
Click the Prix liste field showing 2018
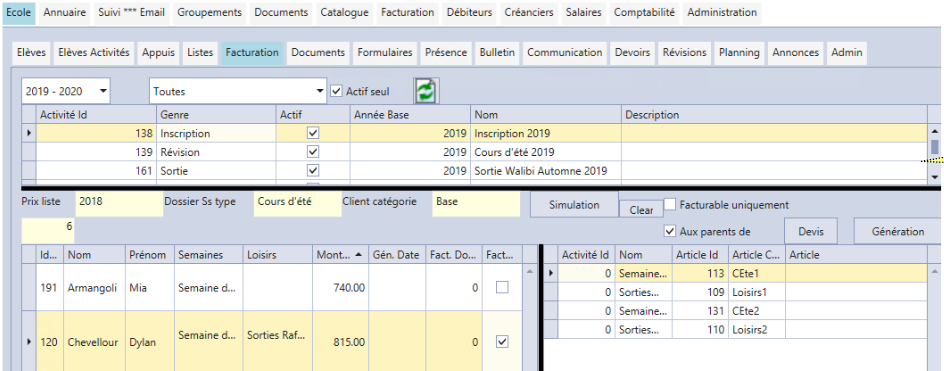[119, 205]
